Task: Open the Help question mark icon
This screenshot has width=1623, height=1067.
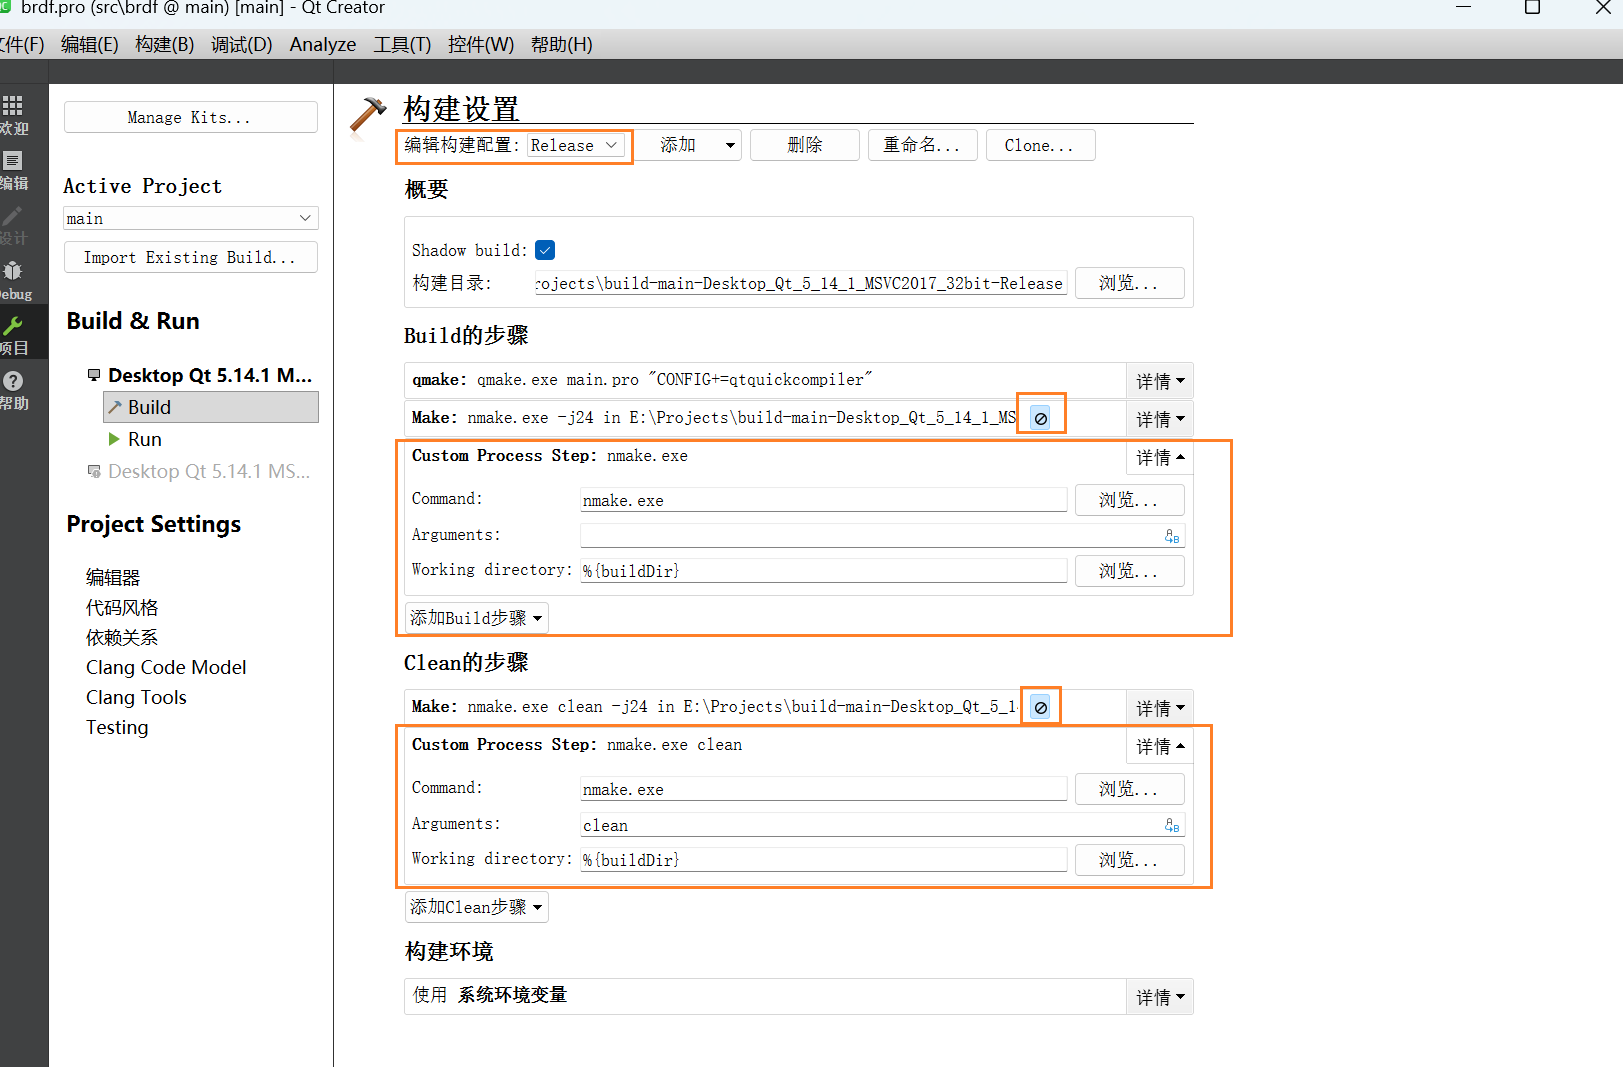Action: [x=13, y=381]
